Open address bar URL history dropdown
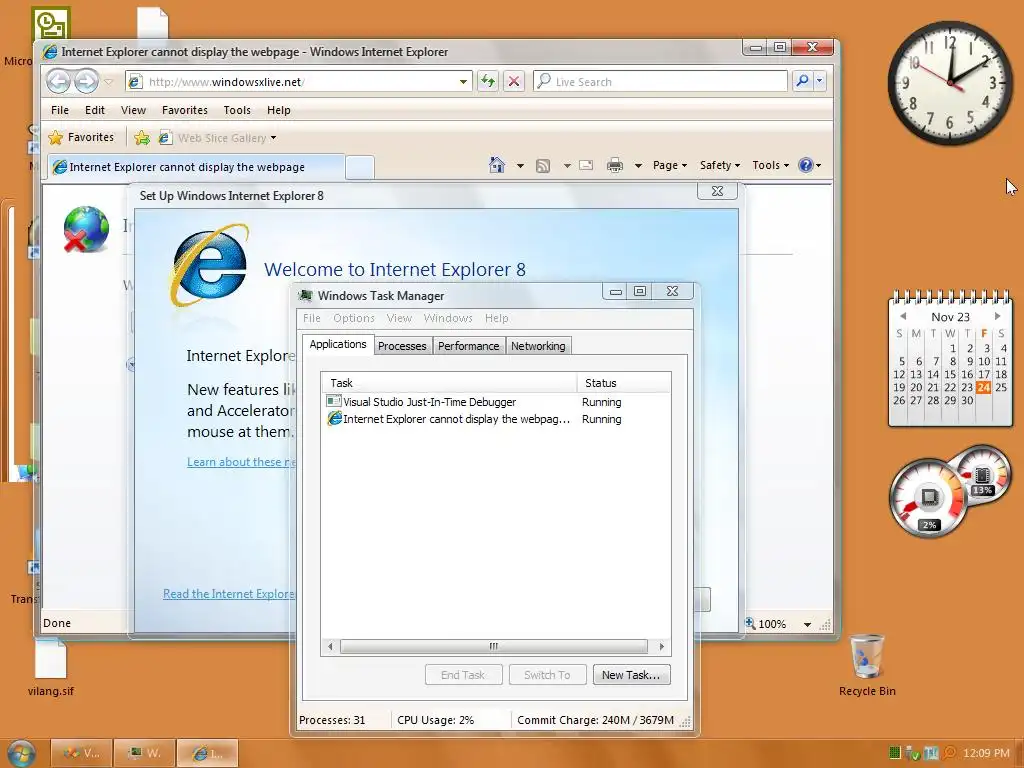Image resolution: width=1024 pixels, height=768 pixels. pyautogui.click(x=463, y=82)
